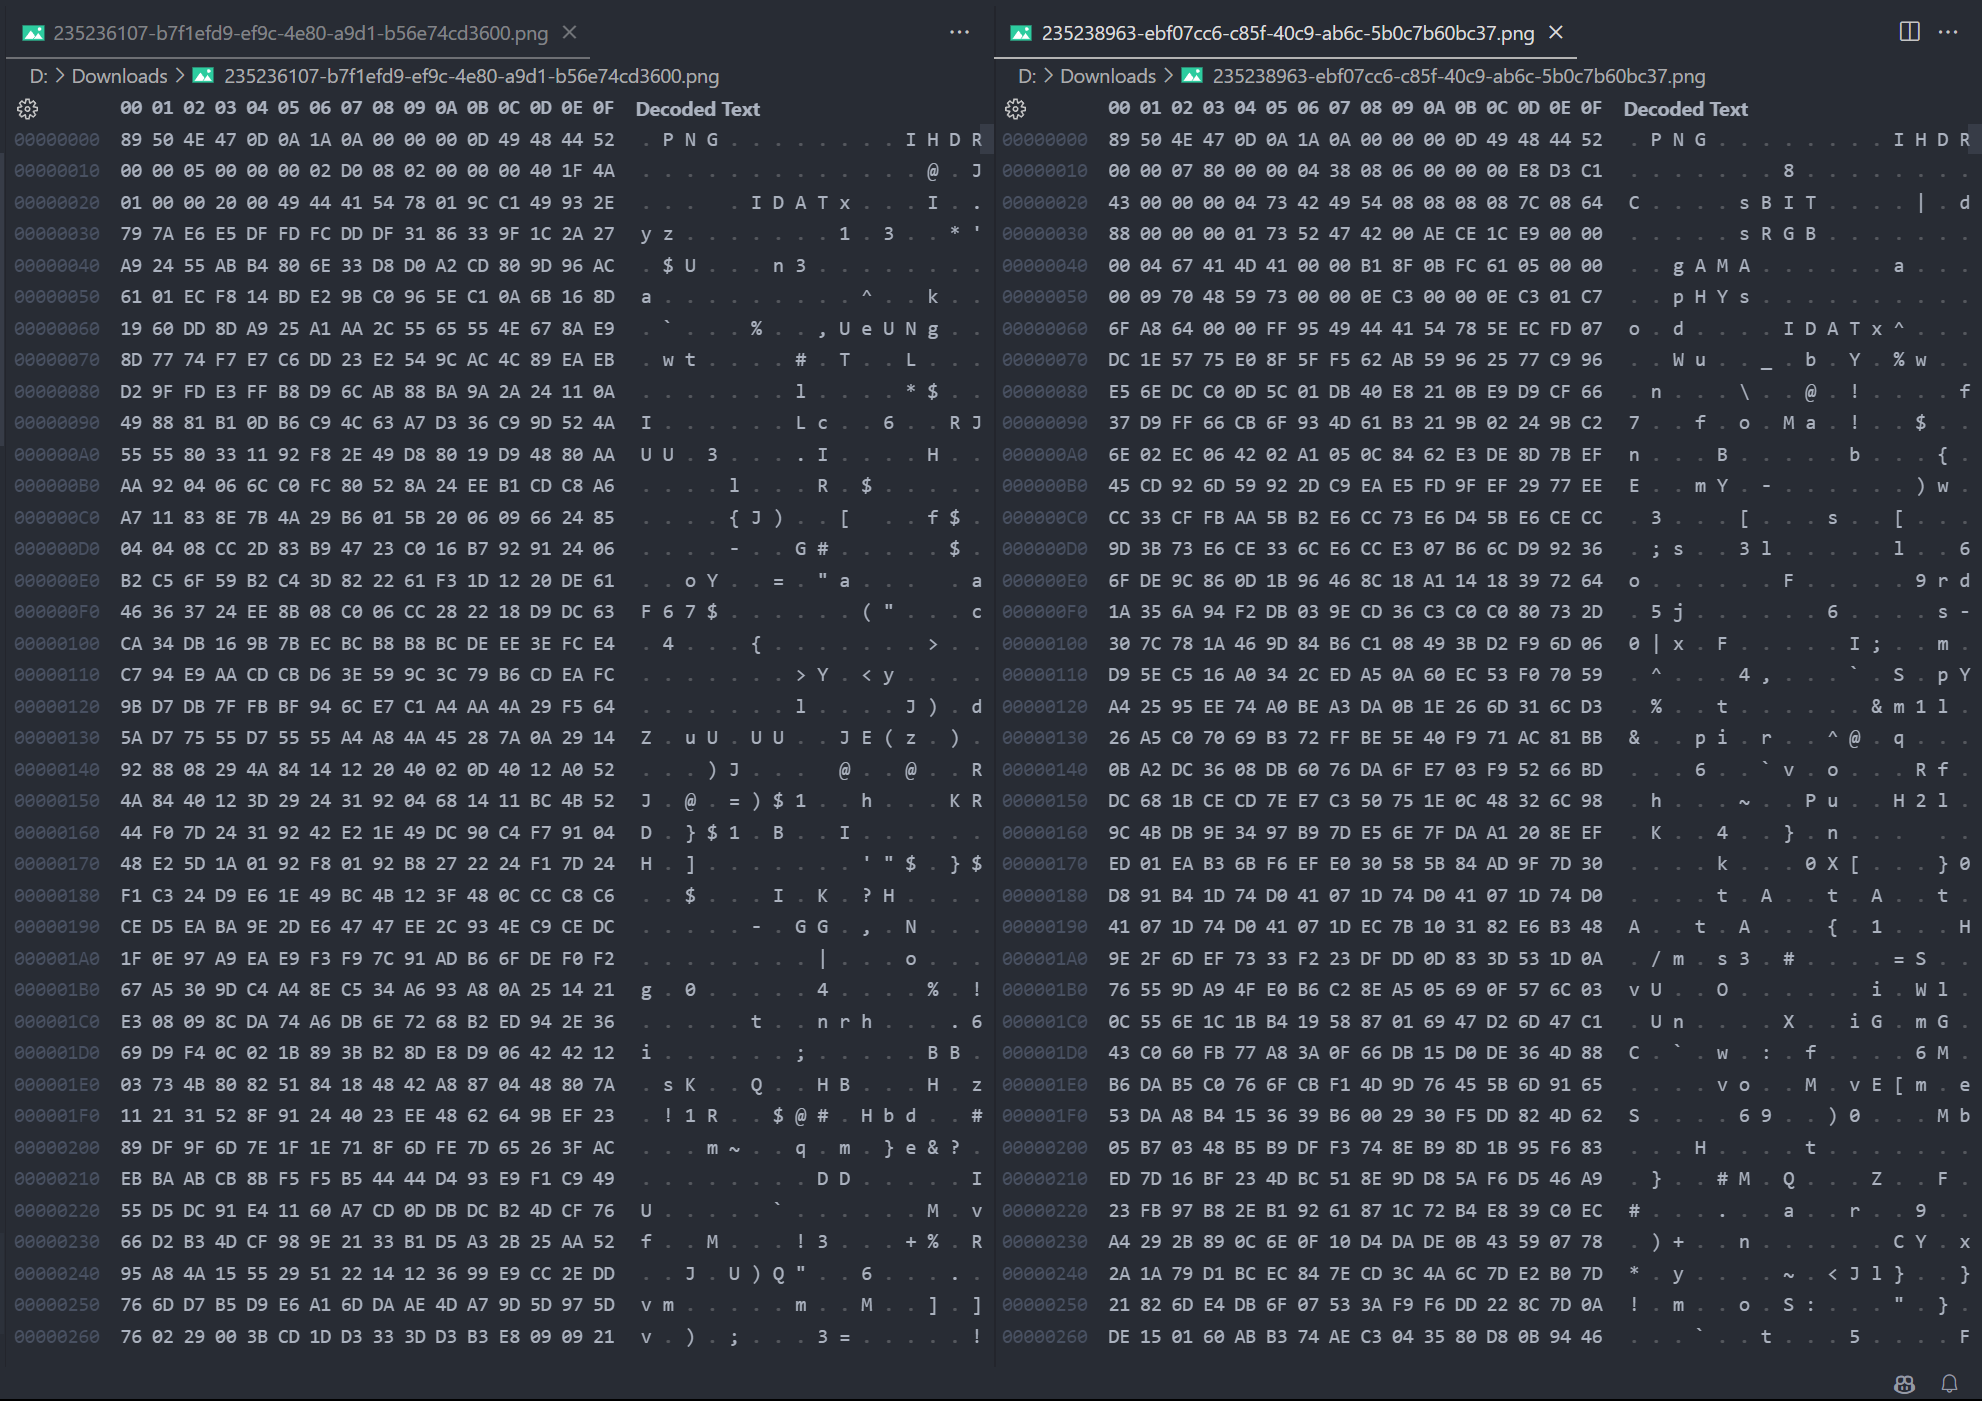This screenshot has height=1401, width=1982.
Task: Open filename breadcrumb in right pane
Action: click(1458, 76)
